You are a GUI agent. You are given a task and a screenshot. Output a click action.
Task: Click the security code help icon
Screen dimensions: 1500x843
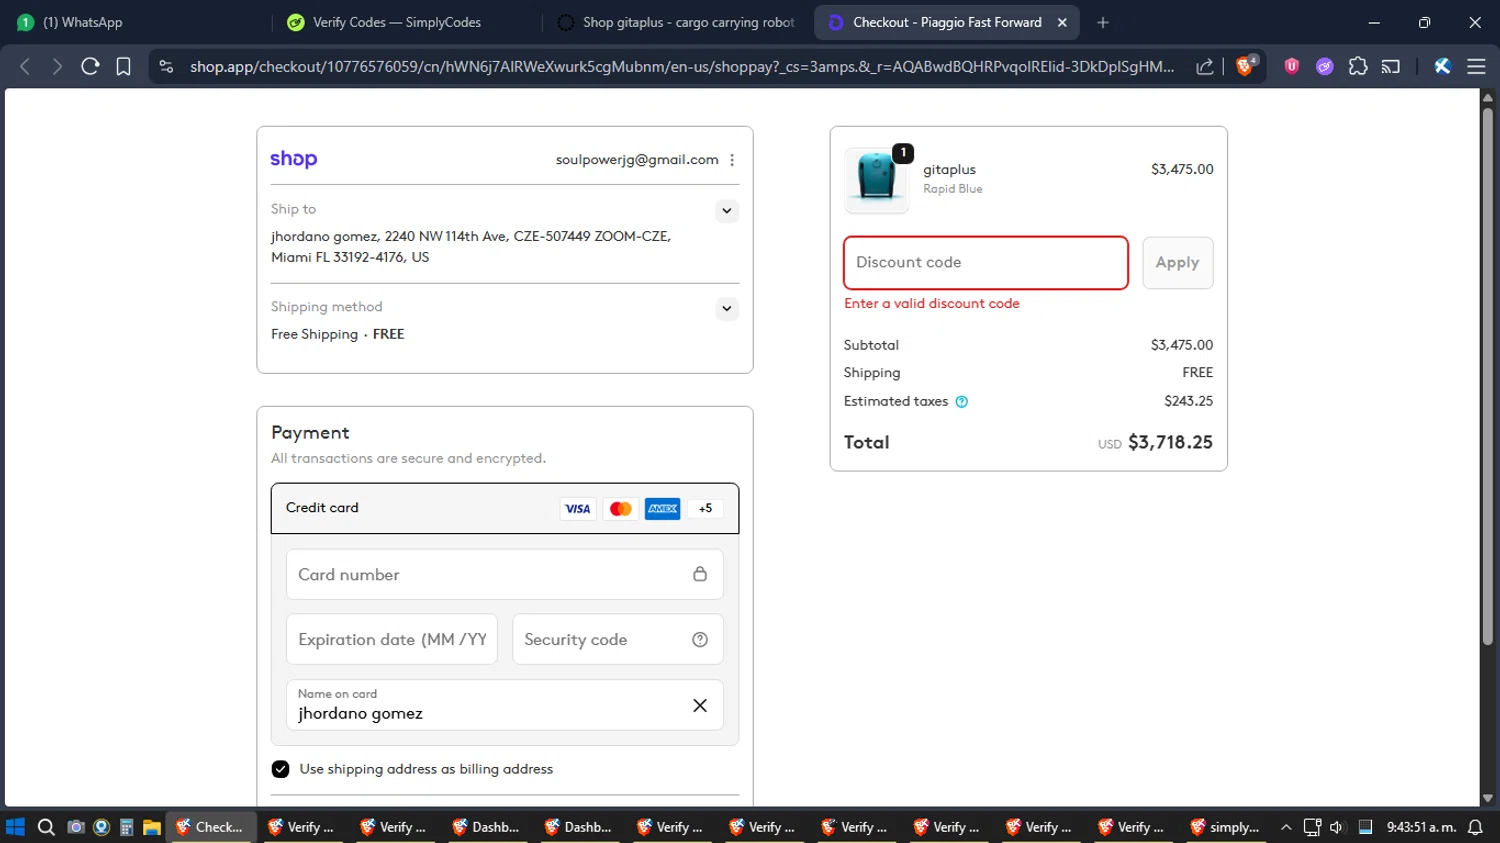tap(700, 640)
